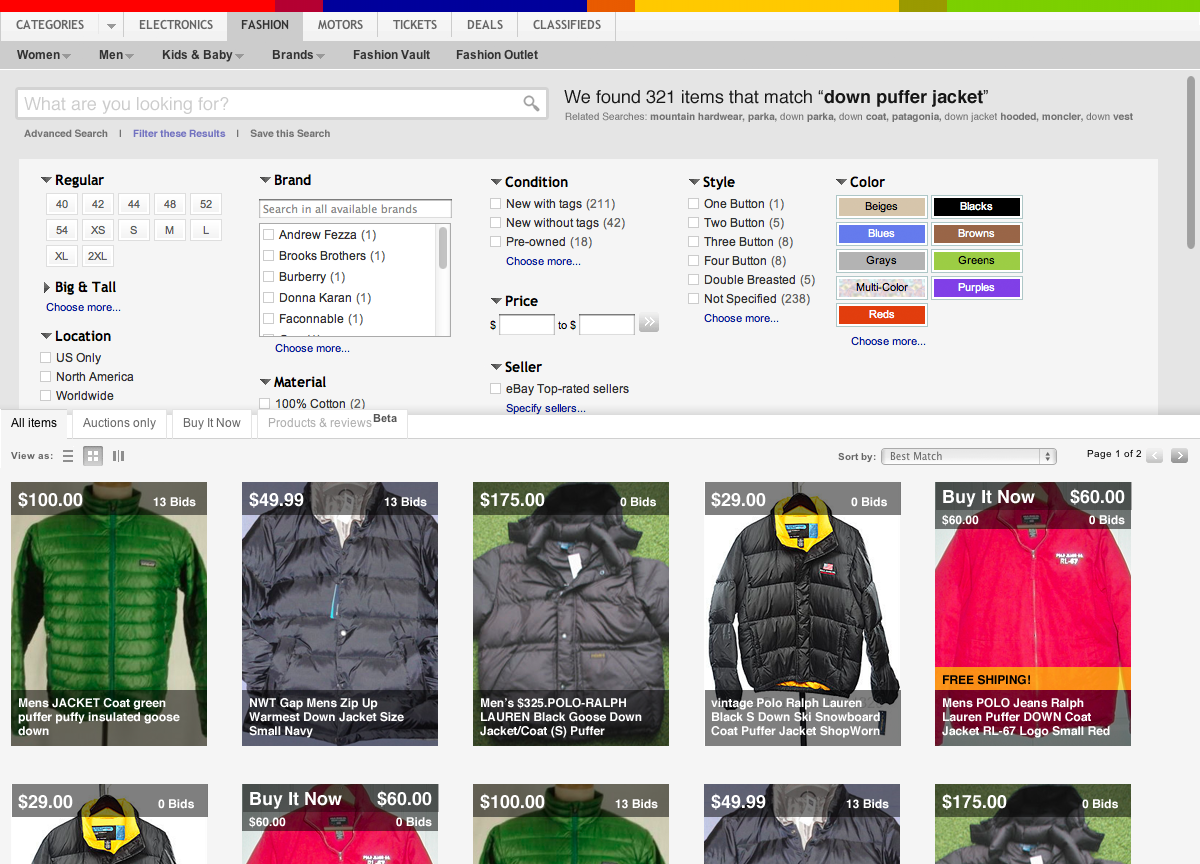Enable eBay Top-rated sellers filter

pyautogui.click(x=496, y=389)
